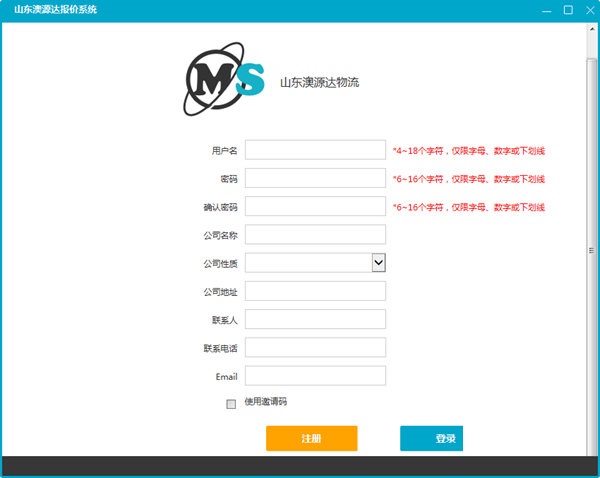Viewport: 600px width, 478px height.
Task: Focus the 联系人 input field
Action: 315,319
